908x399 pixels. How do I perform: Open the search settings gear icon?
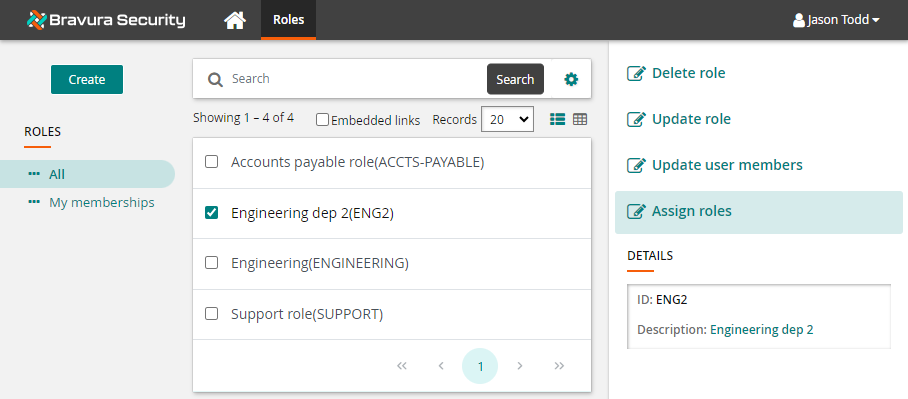[x=571, y=79]
